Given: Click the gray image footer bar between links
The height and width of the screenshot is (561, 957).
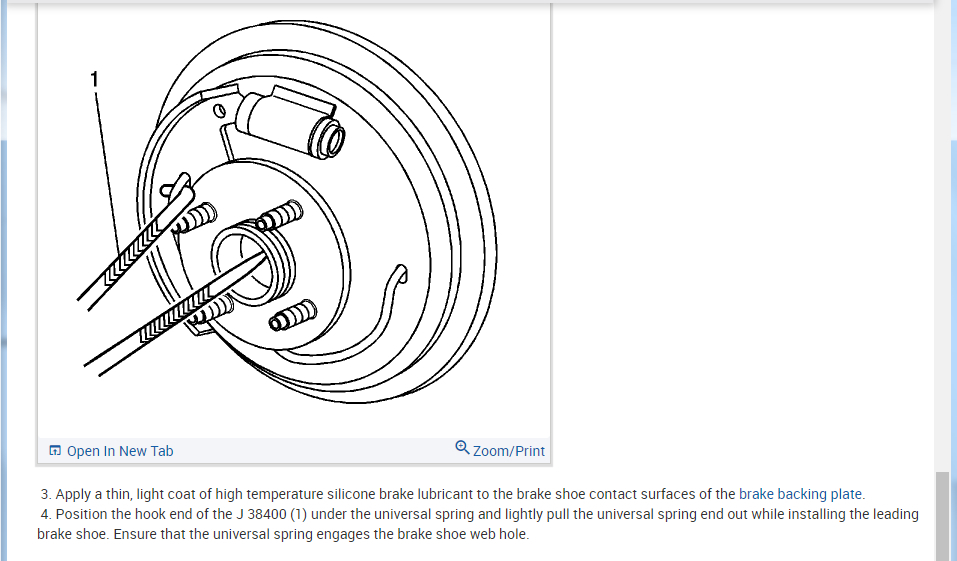Looking at the screenshot, I should click(x=314, y=451).
